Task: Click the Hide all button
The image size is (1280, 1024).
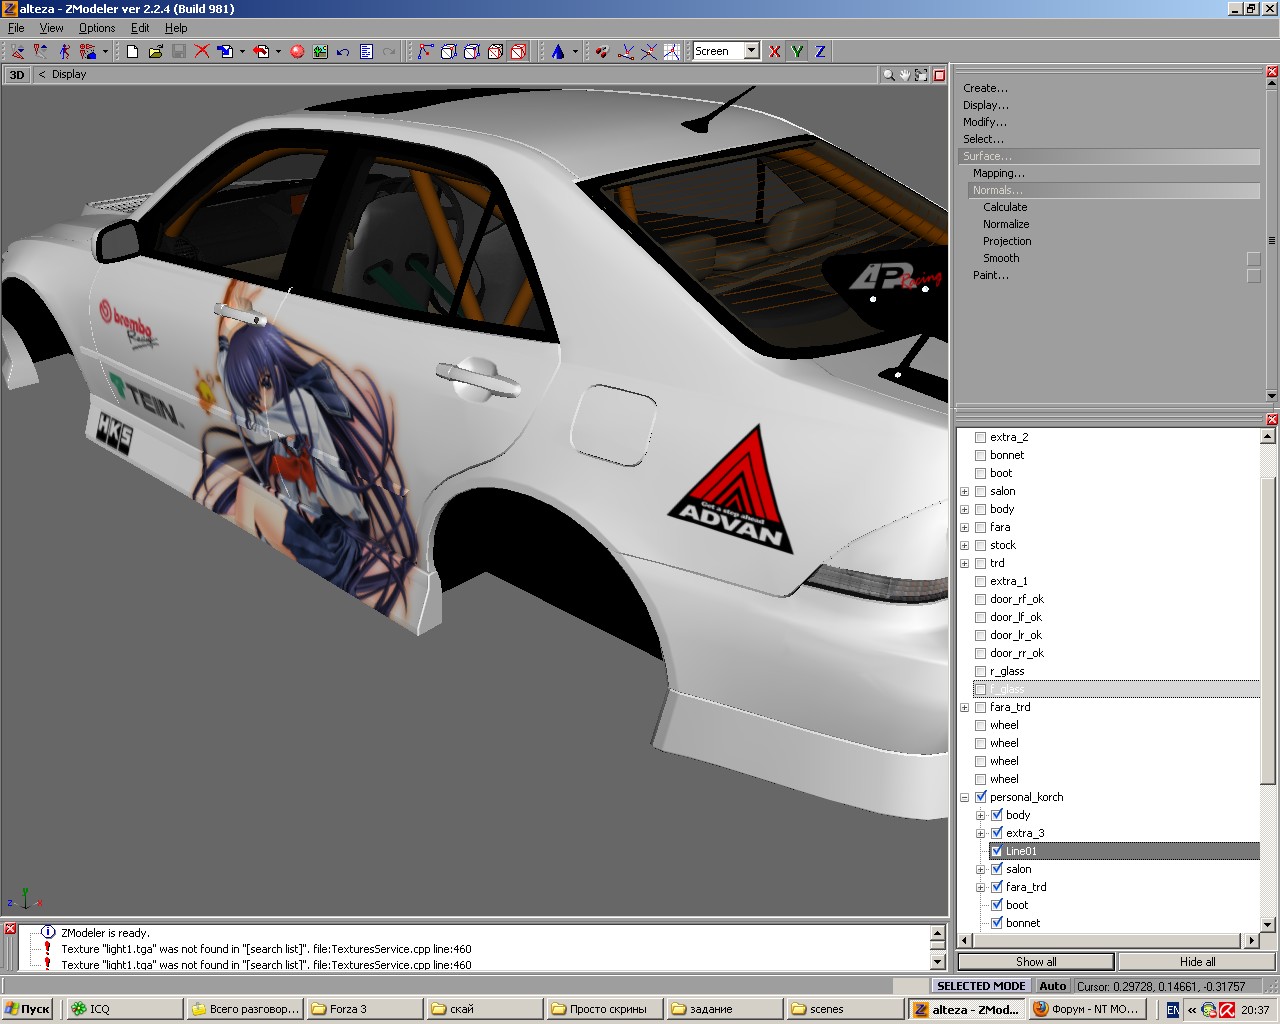Action: coord(1197,962)
